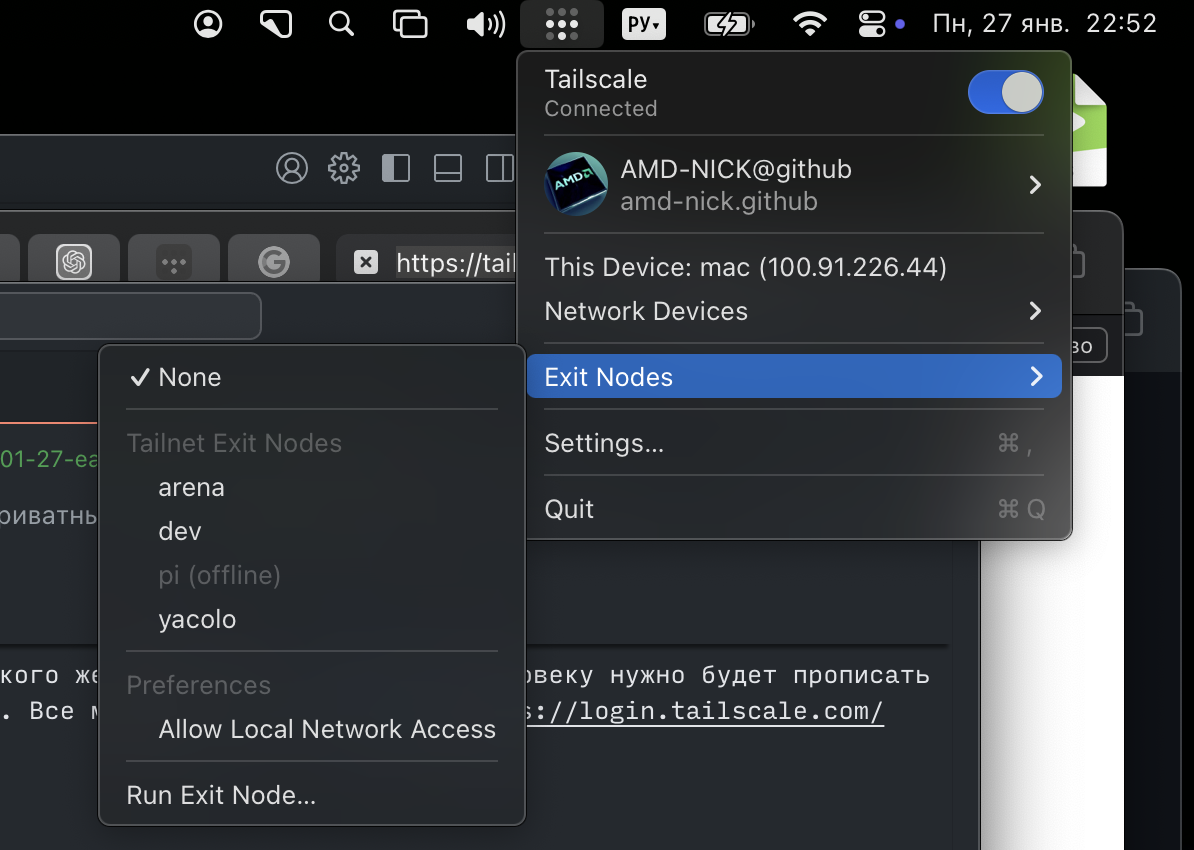
Task: Turn off the Tailscale connection switch
Action: 1005,93
